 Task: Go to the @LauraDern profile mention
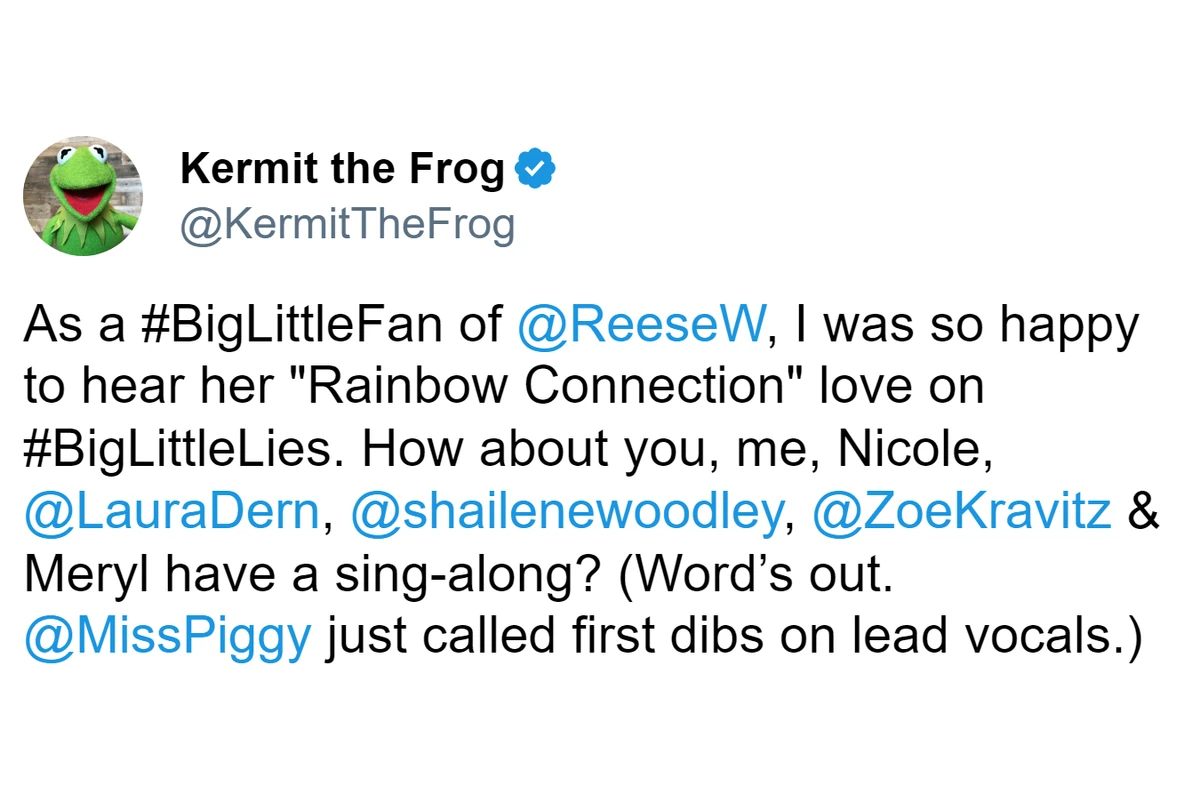tap(172, 512)
